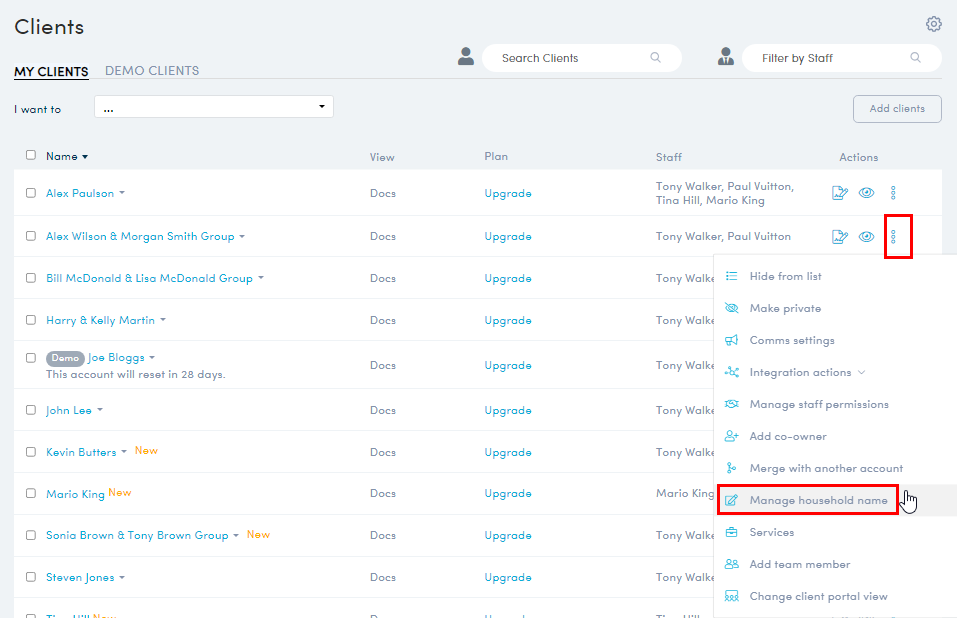Open three-dot actions menu for Alex Paulson
957x618 pixels.
coord(894,193)
